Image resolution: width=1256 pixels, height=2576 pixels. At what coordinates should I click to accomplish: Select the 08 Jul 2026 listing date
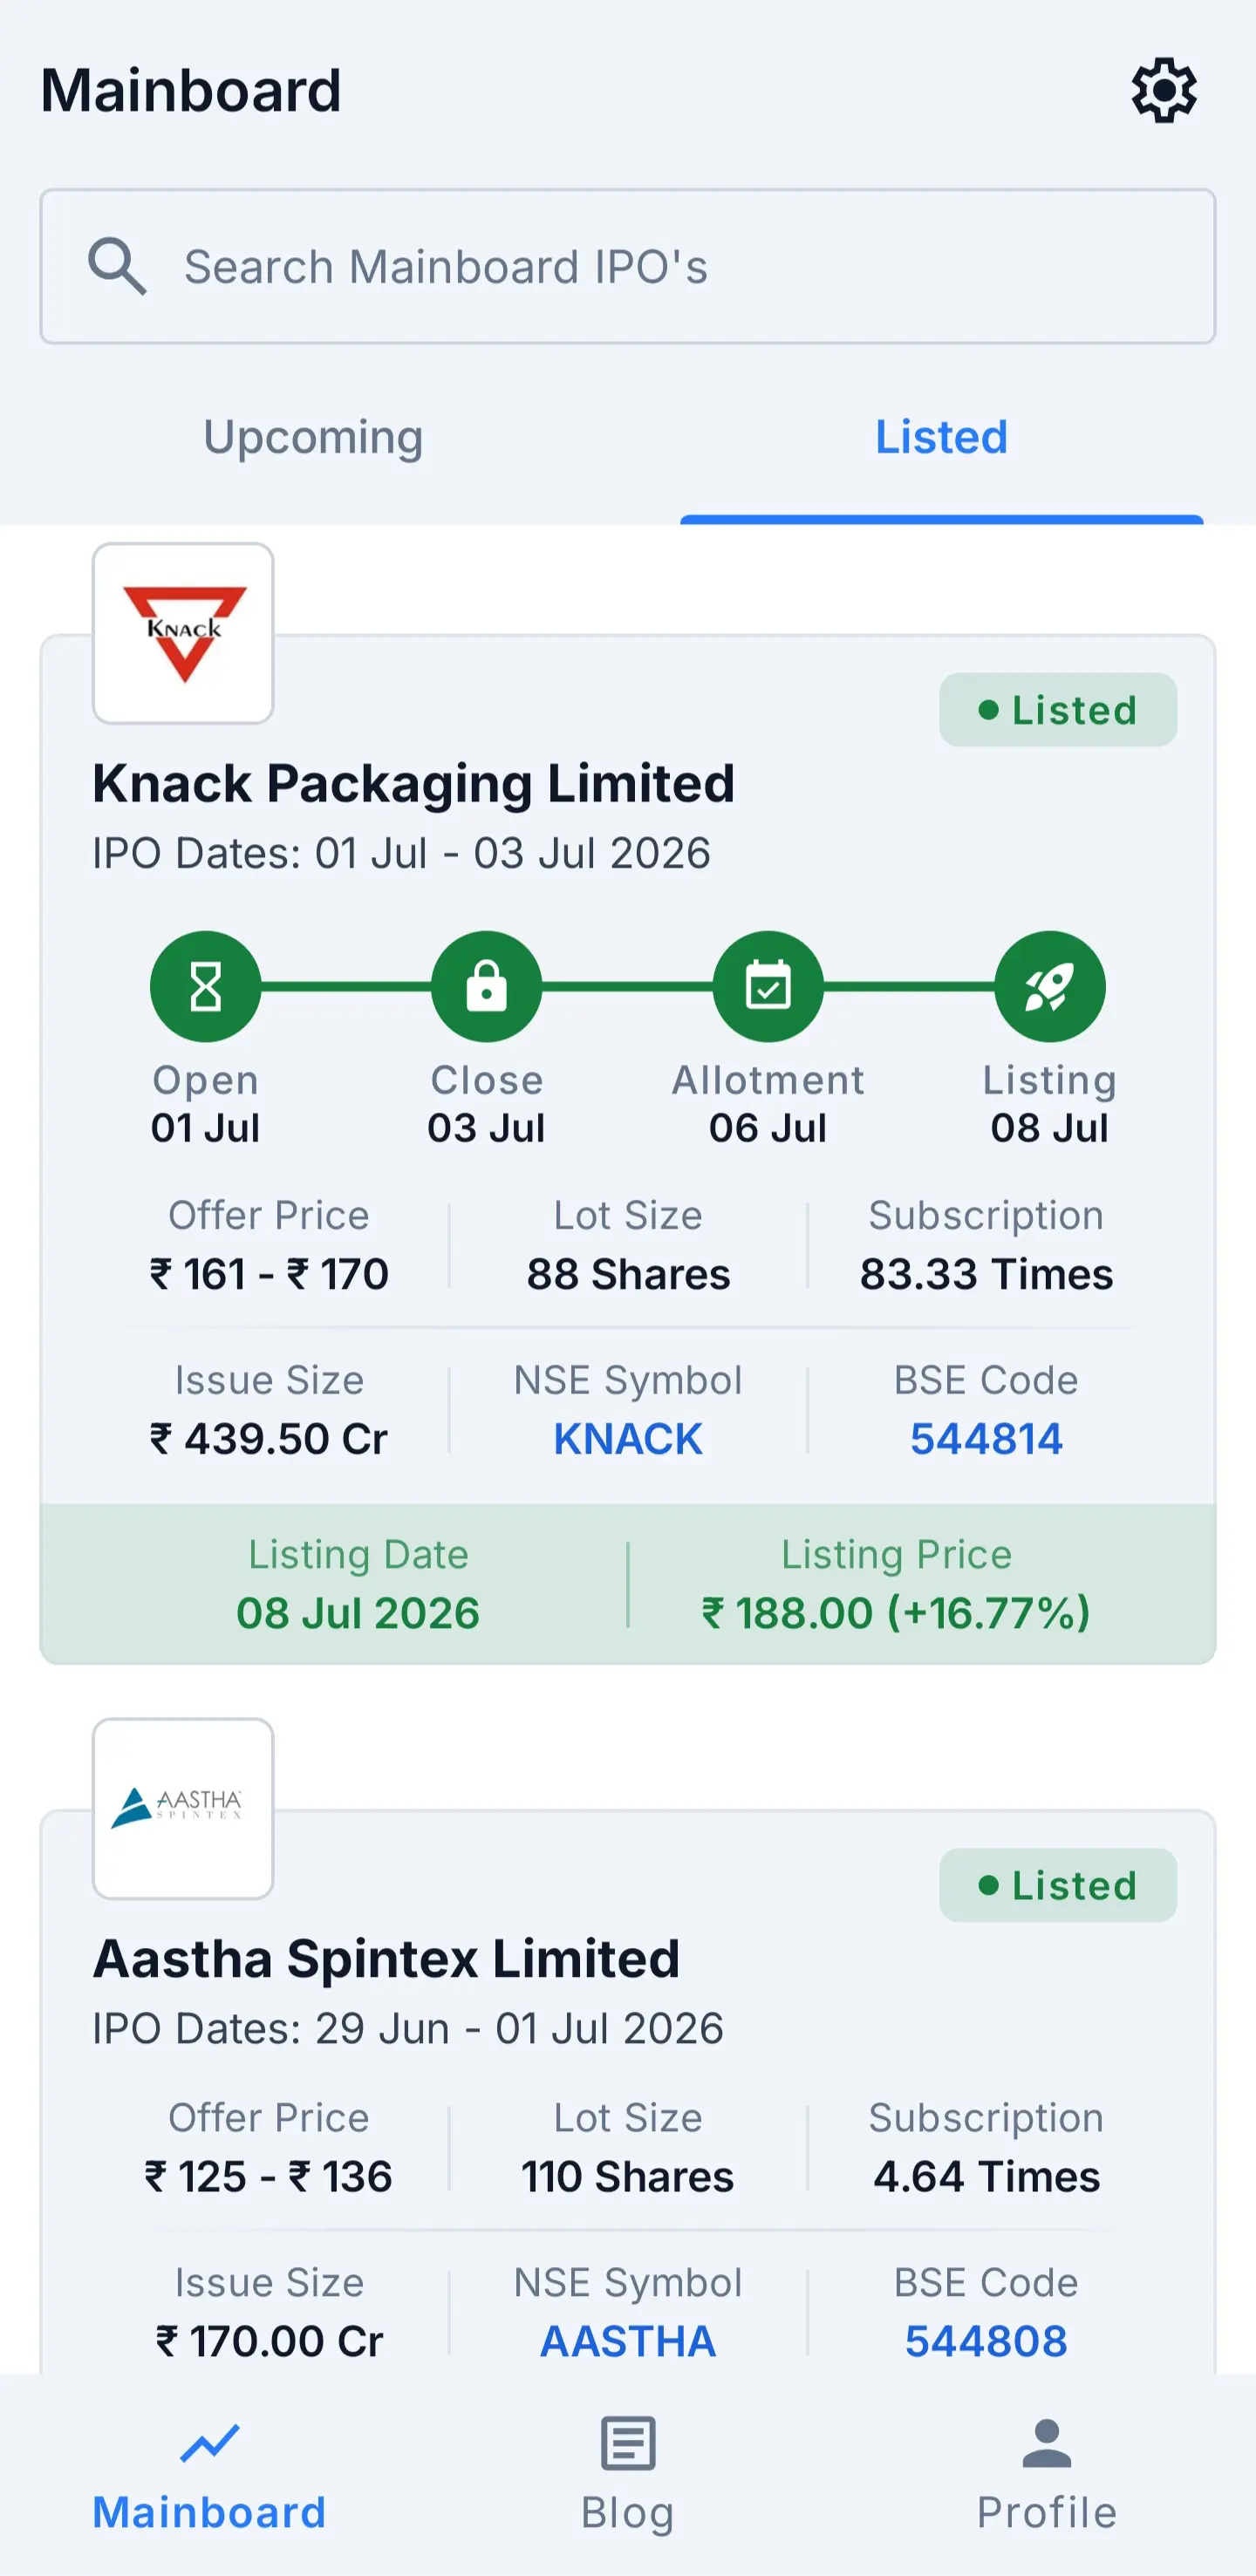[x=358, y=1613]
